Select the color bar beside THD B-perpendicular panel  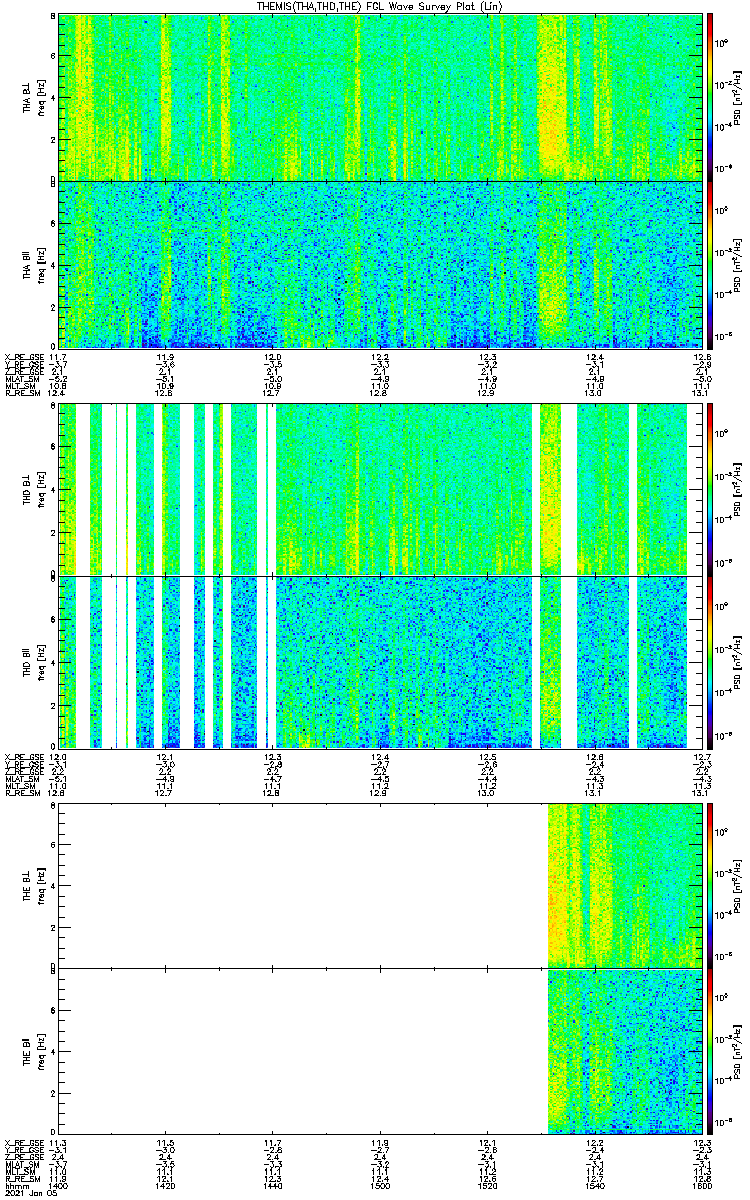click(x=710, y=489)
